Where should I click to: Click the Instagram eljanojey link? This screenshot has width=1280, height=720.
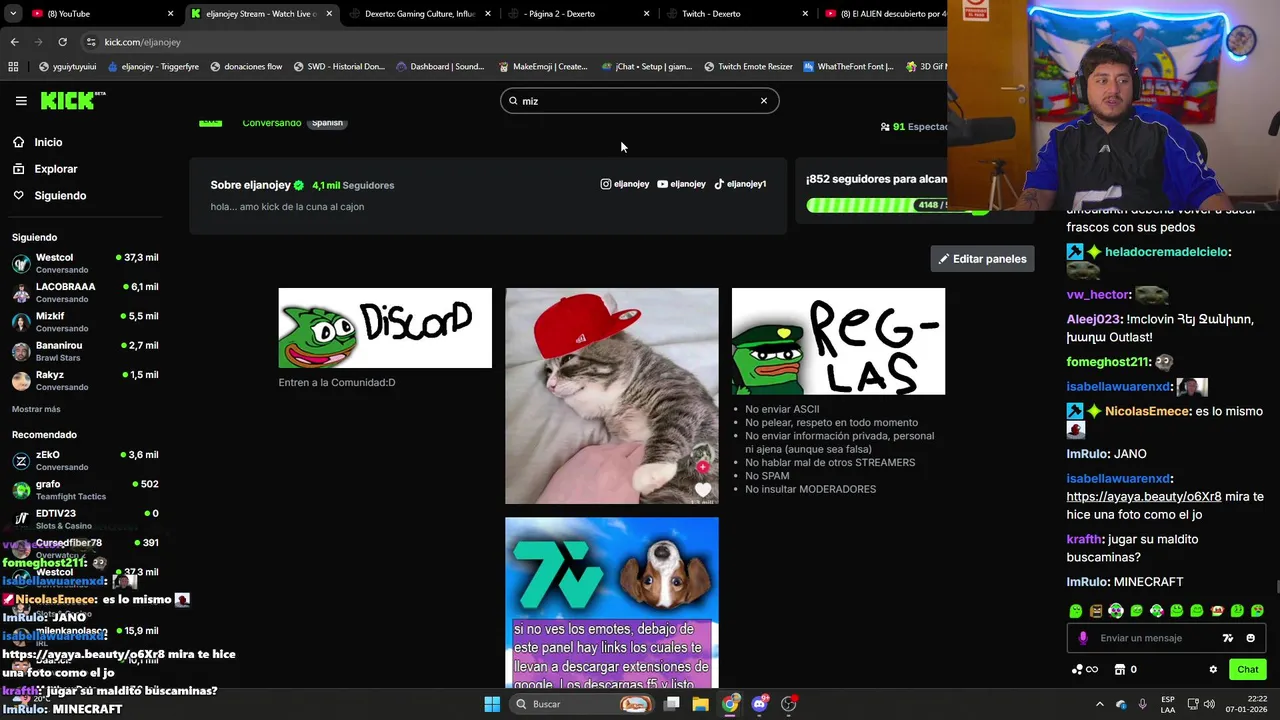(624, 184)
